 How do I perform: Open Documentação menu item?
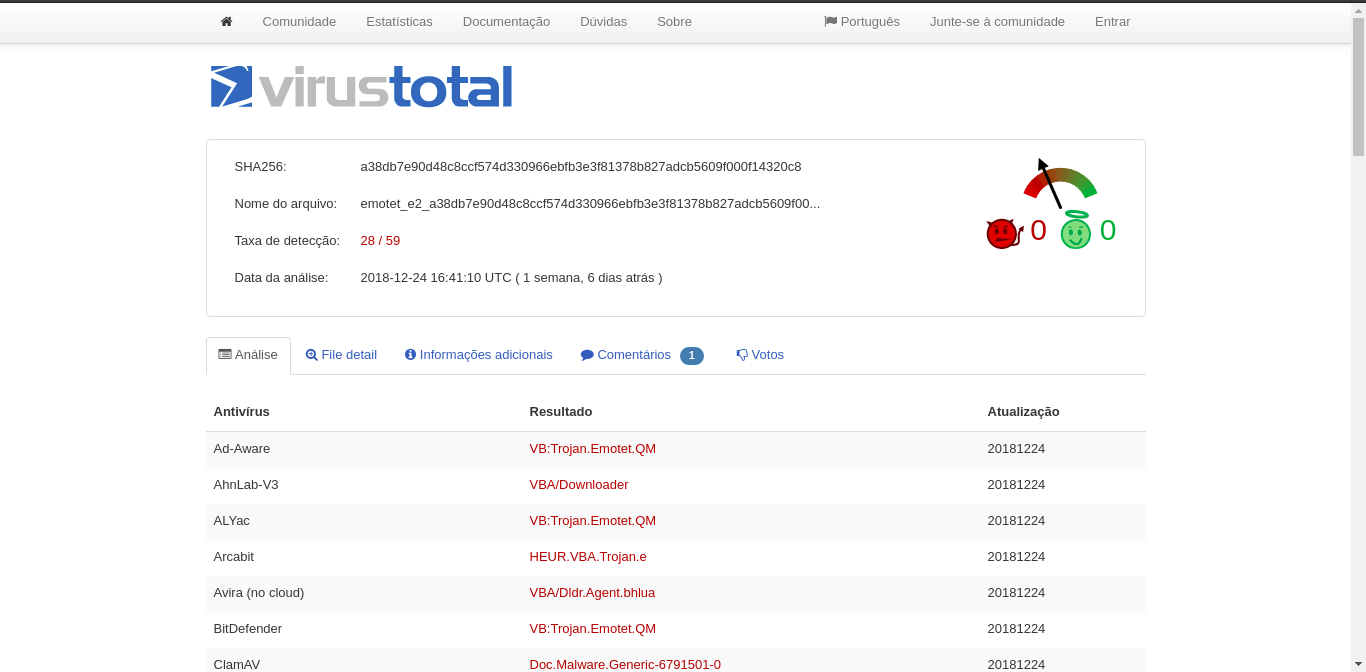tap(506, 21)
